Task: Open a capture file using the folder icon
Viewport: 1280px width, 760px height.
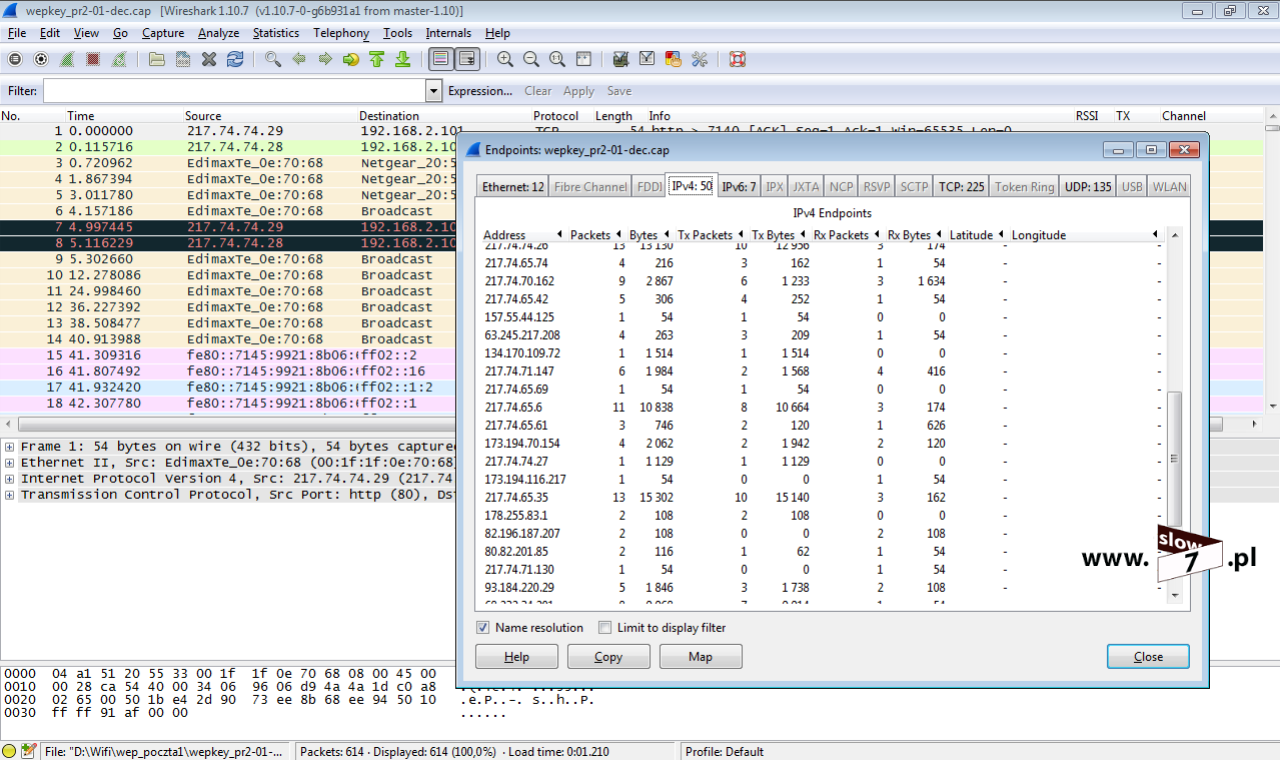Action: [x=157, y=59]
